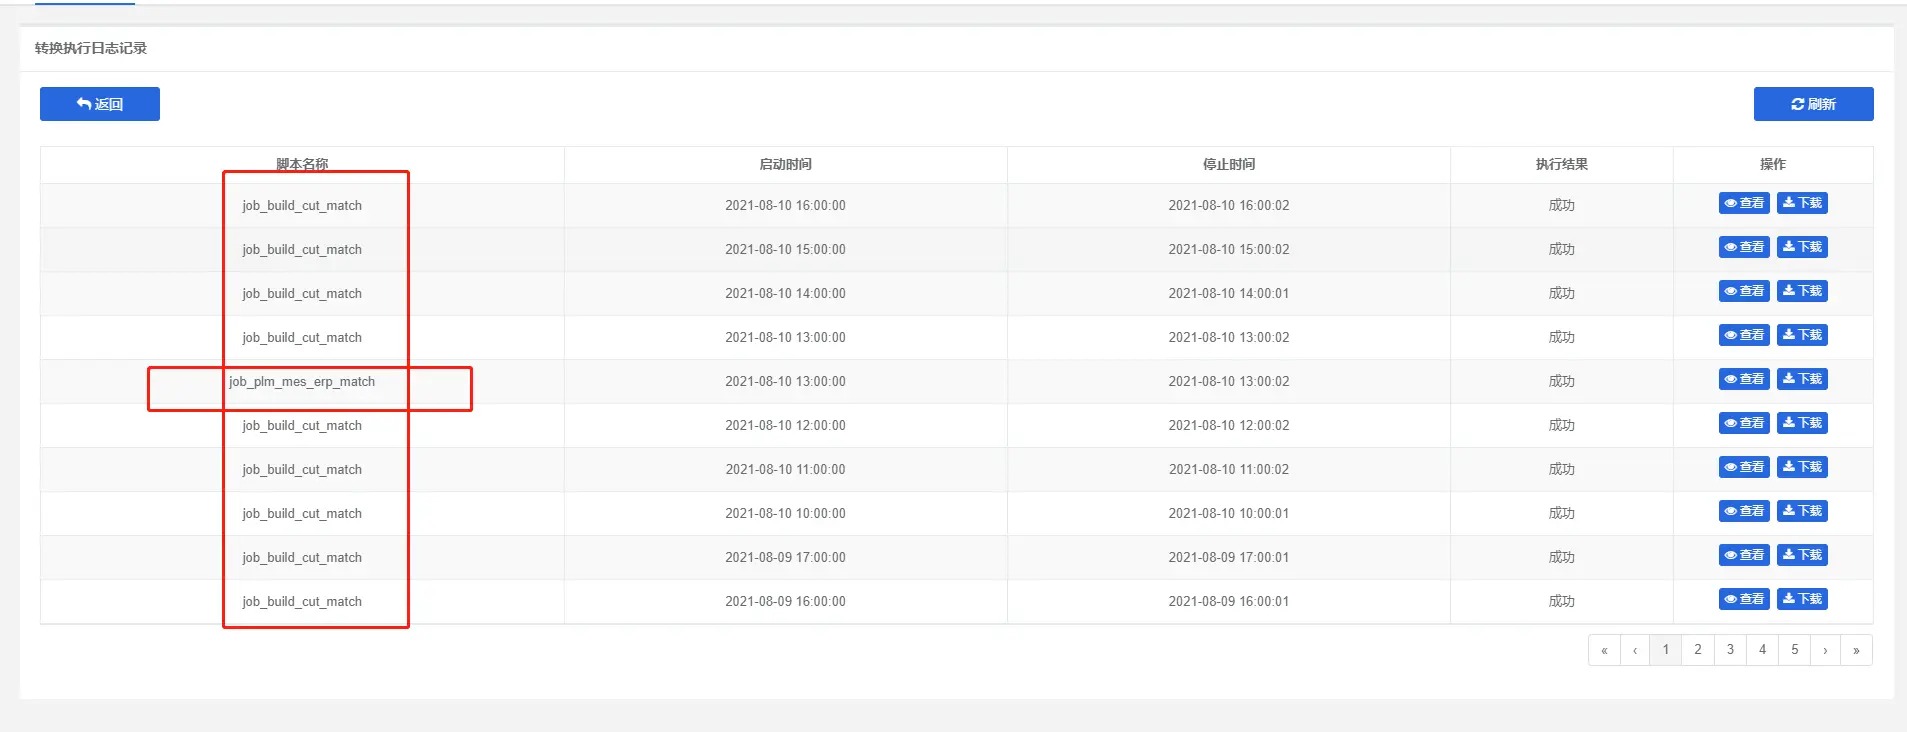Download log for 2021-08-10 15:00:00 run
This screenshot has height=732, width=1907.
click(x=1802, y=247)
